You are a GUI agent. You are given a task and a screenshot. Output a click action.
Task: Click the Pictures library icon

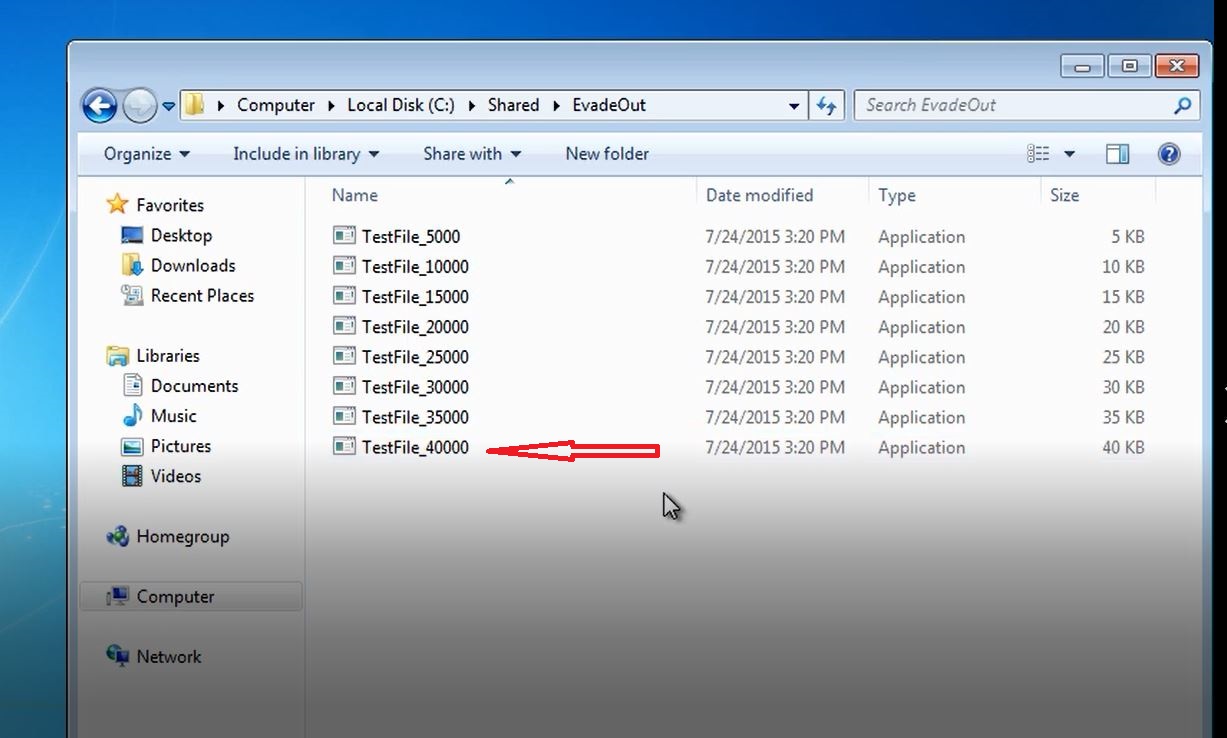pos(132,446)
